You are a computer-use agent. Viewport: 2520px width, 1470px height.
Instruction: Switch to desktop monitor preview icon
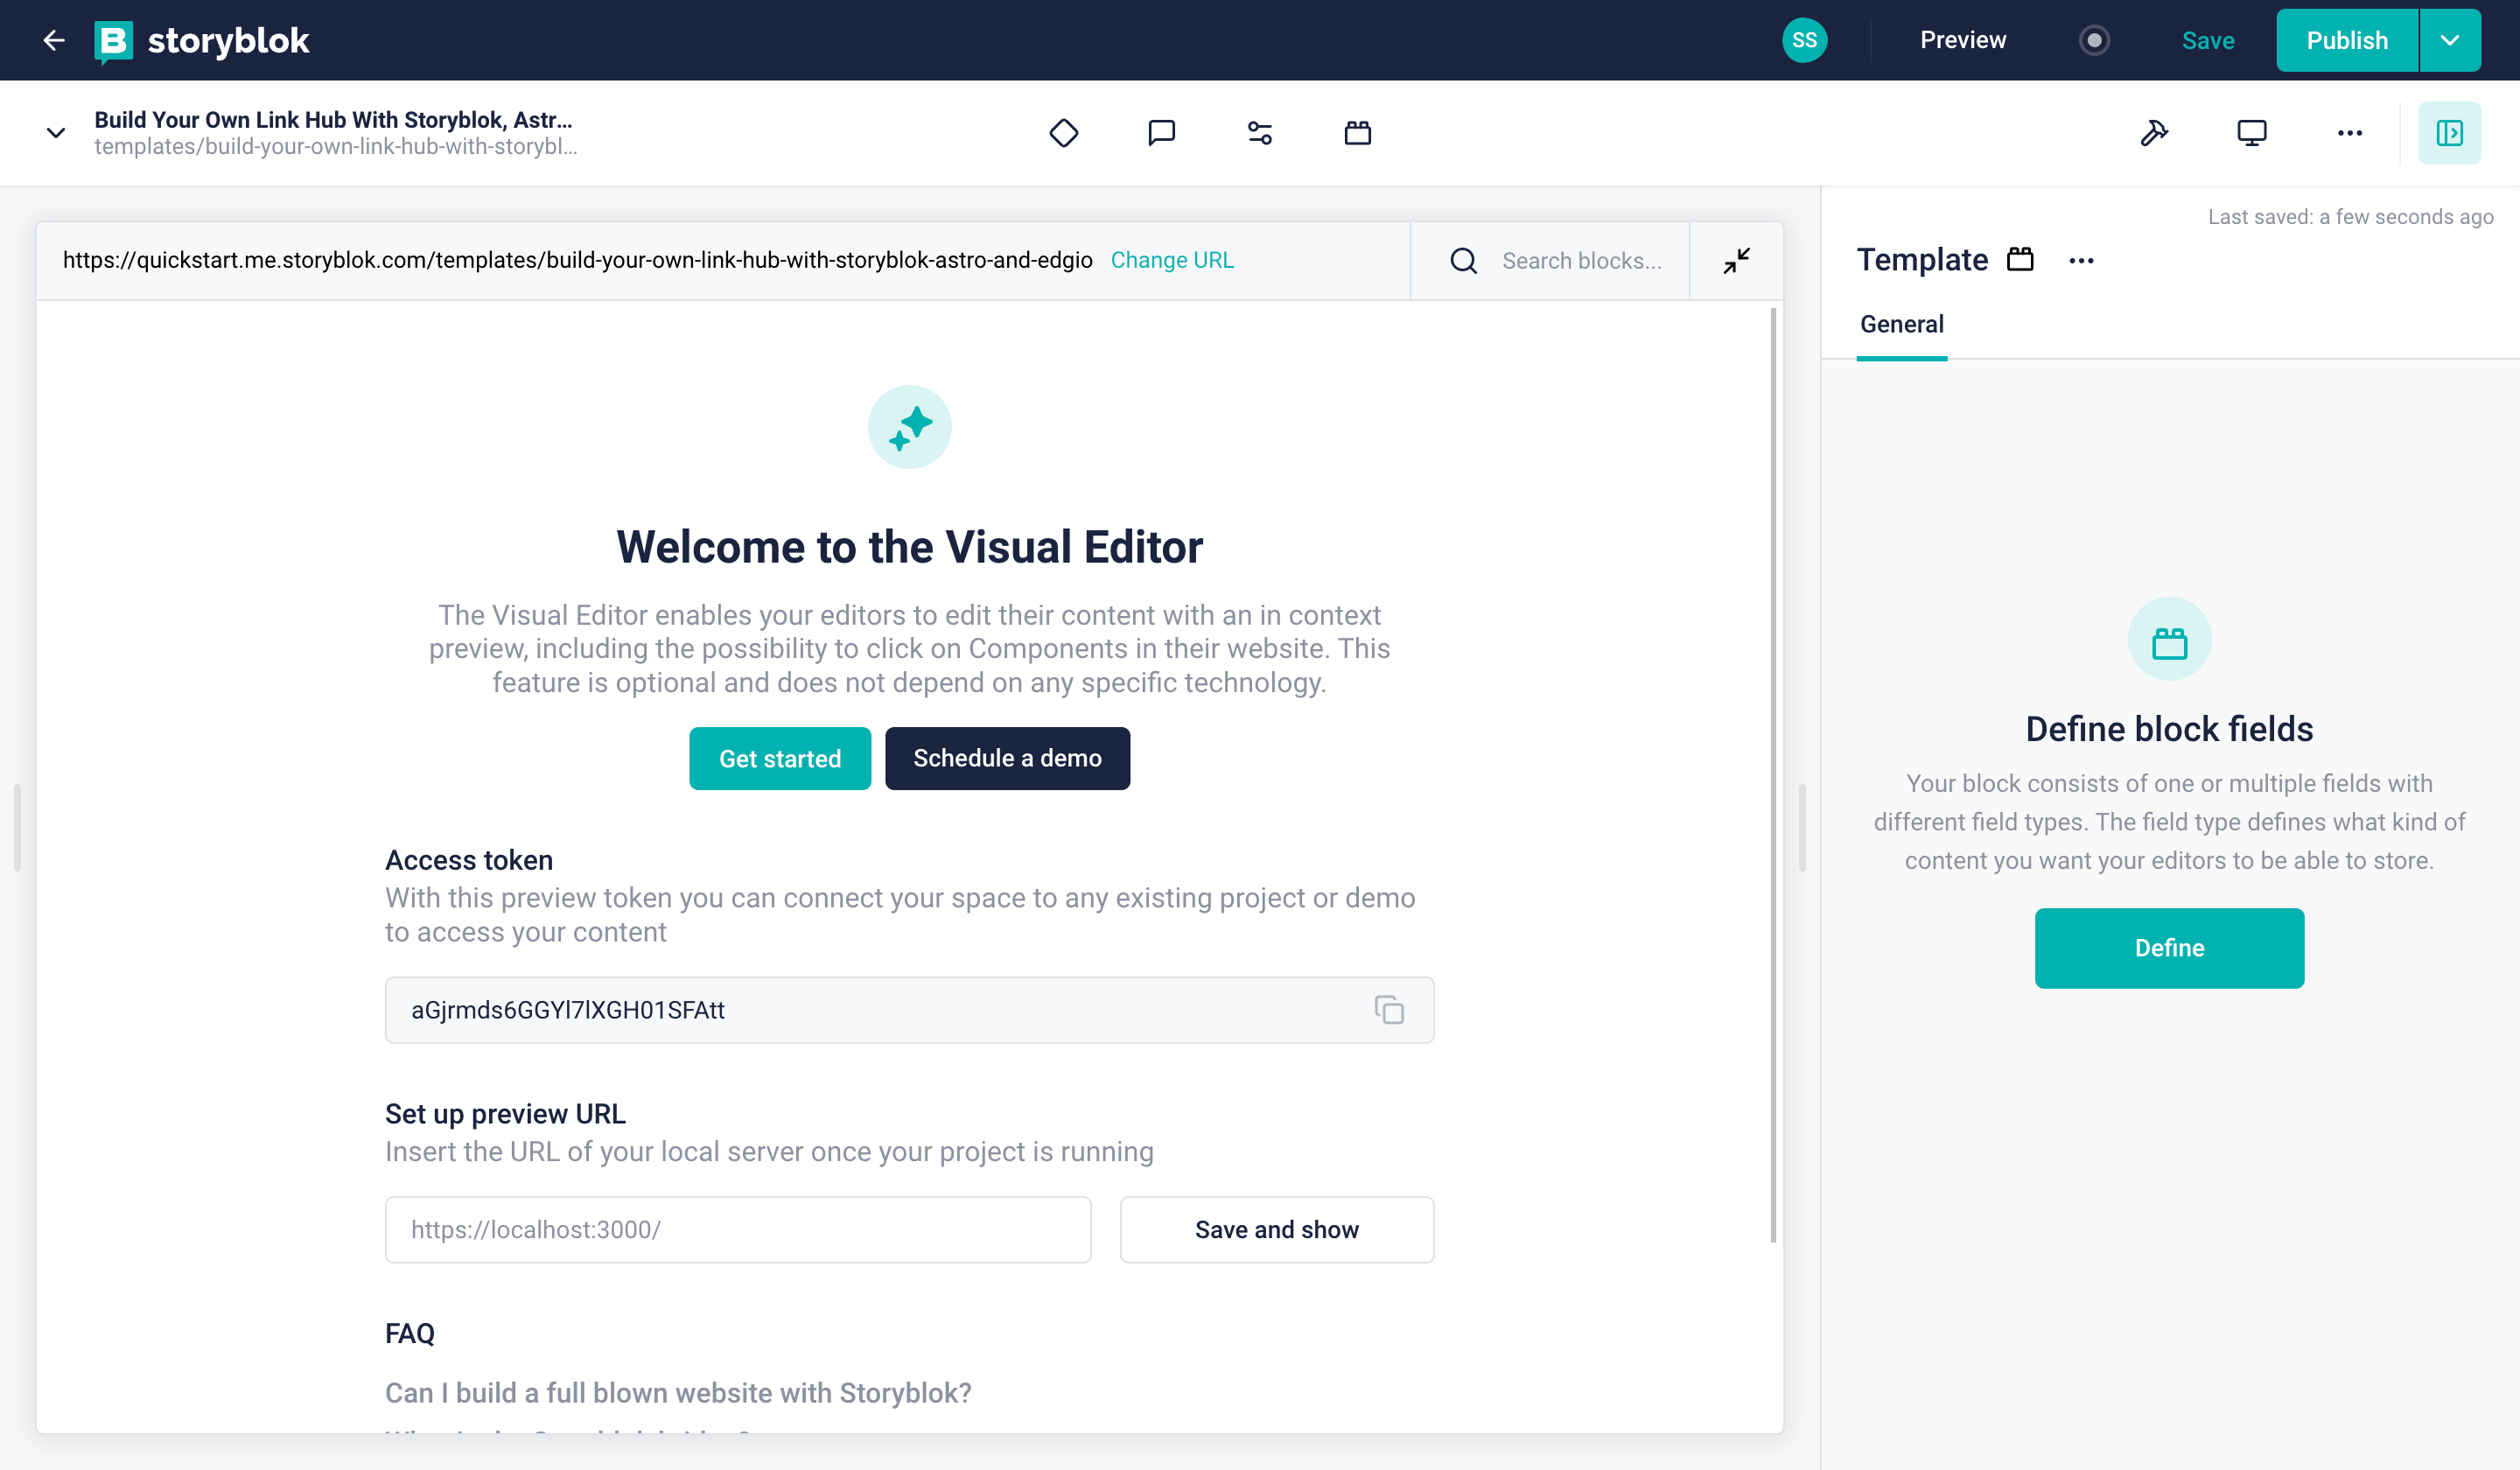coord(2251,132)
